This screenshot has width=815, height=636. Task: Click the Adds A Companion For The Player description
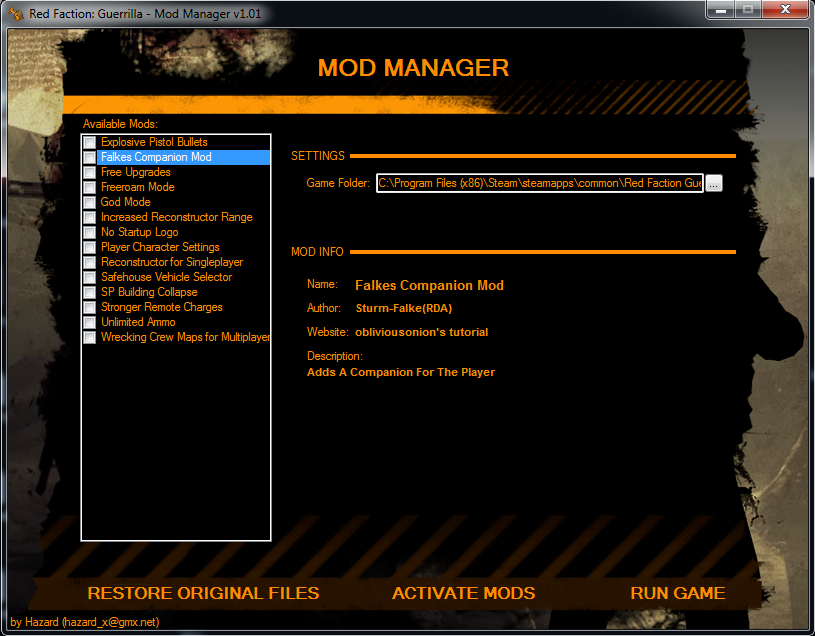click(x=401, y=373)
